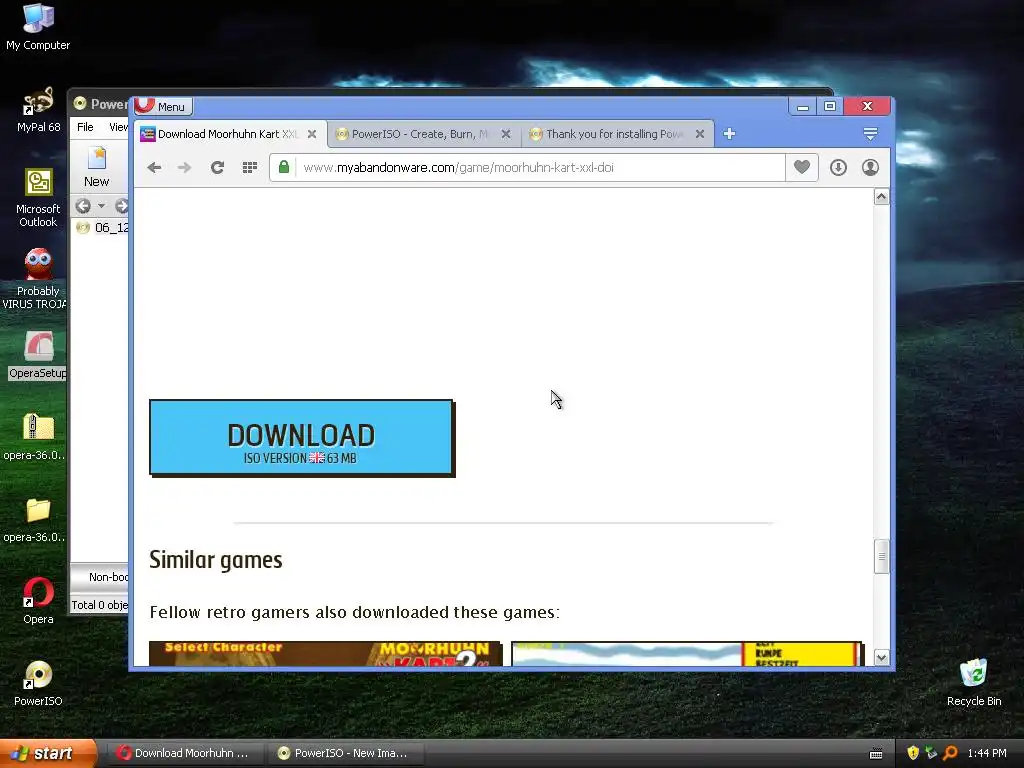Screen dimensions: 1024x768
Task: Click Non-boot status label in PowerISO
Action: (108, 577)
